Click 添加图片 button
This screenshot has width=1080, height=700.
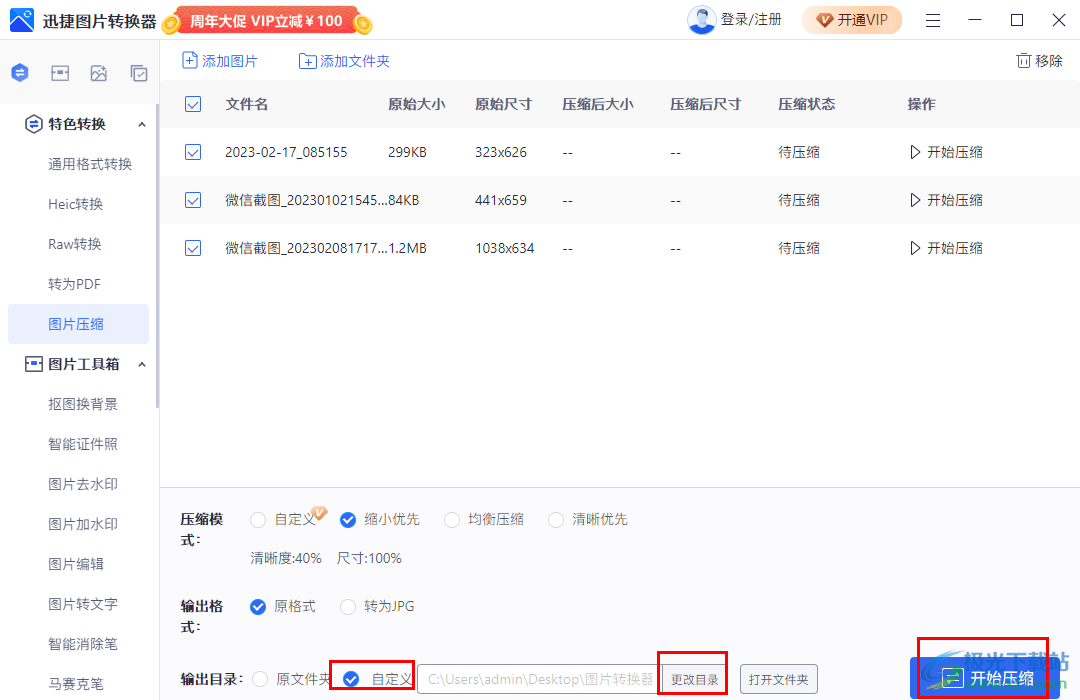tap(219, 61)
